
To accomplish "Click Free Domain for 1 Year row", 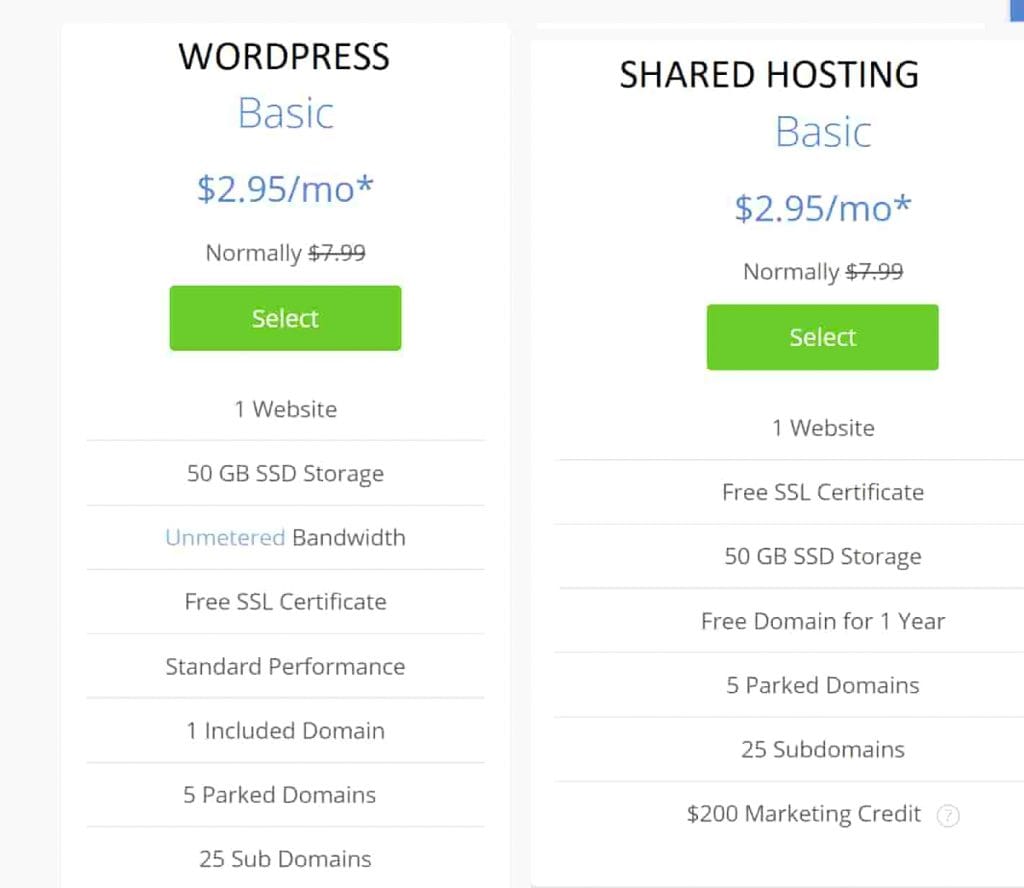I will coord(822,621).
